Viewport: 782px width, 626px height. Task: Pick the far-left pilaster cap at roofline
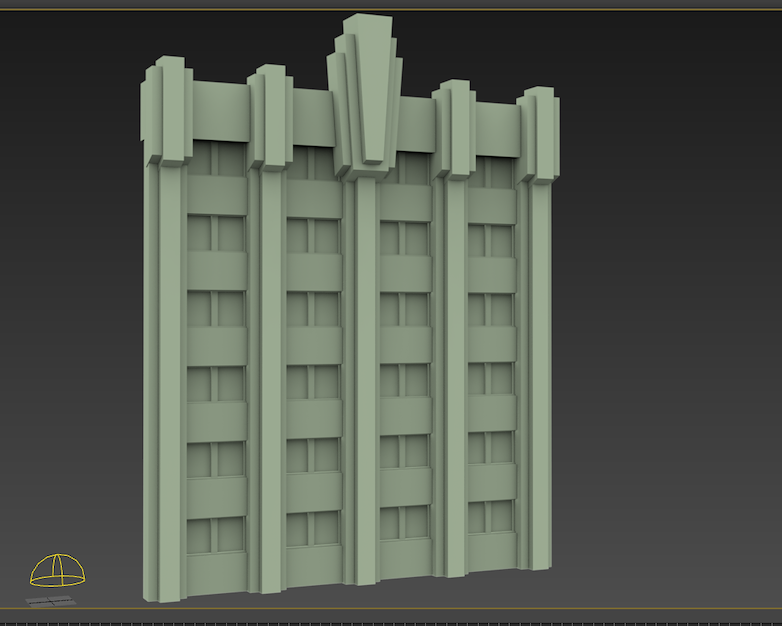point(168,110)
